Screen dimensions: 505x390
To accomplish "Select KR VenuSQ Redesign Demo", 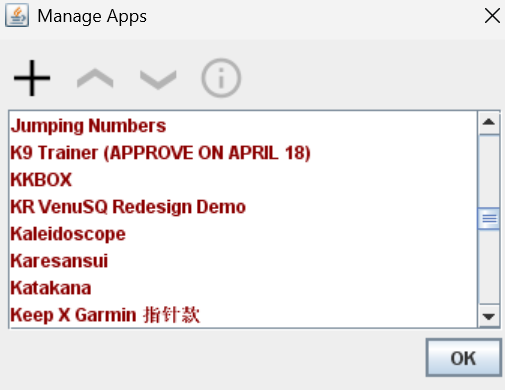I will click(243, 207).
